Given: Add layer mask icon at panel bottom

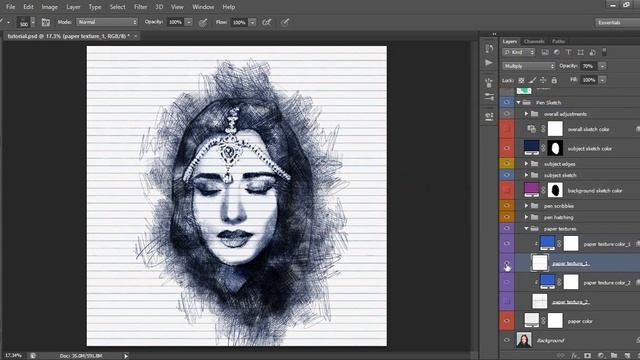Looking at the screenshot, I should tap(588, 356).
